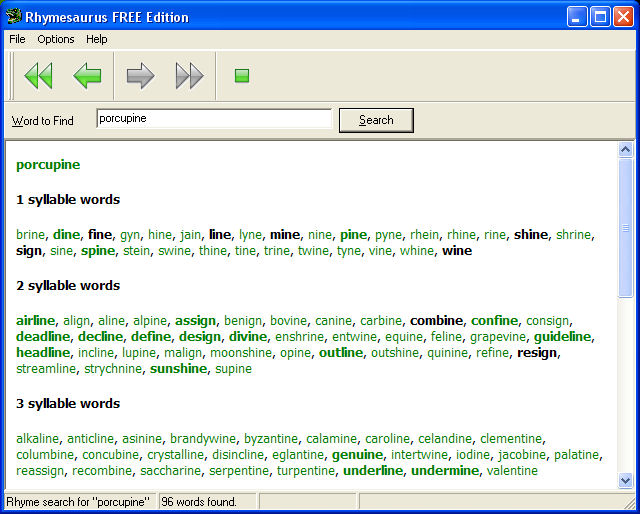The width and height of the screenshot is (640, 514).
Task: Close the Rhymesaurus window
Action: (x=624, y=17)
